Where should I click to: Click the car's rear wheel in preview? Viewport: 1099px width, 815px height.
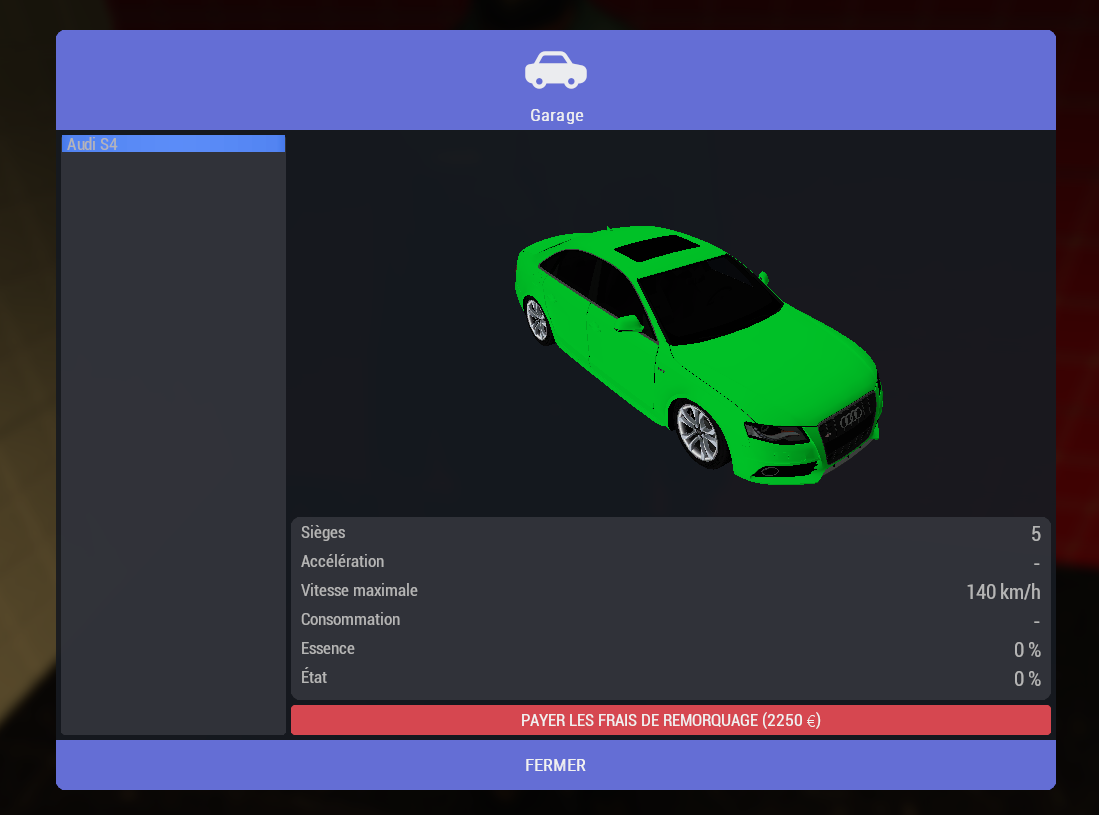click(x=537, y=319)
